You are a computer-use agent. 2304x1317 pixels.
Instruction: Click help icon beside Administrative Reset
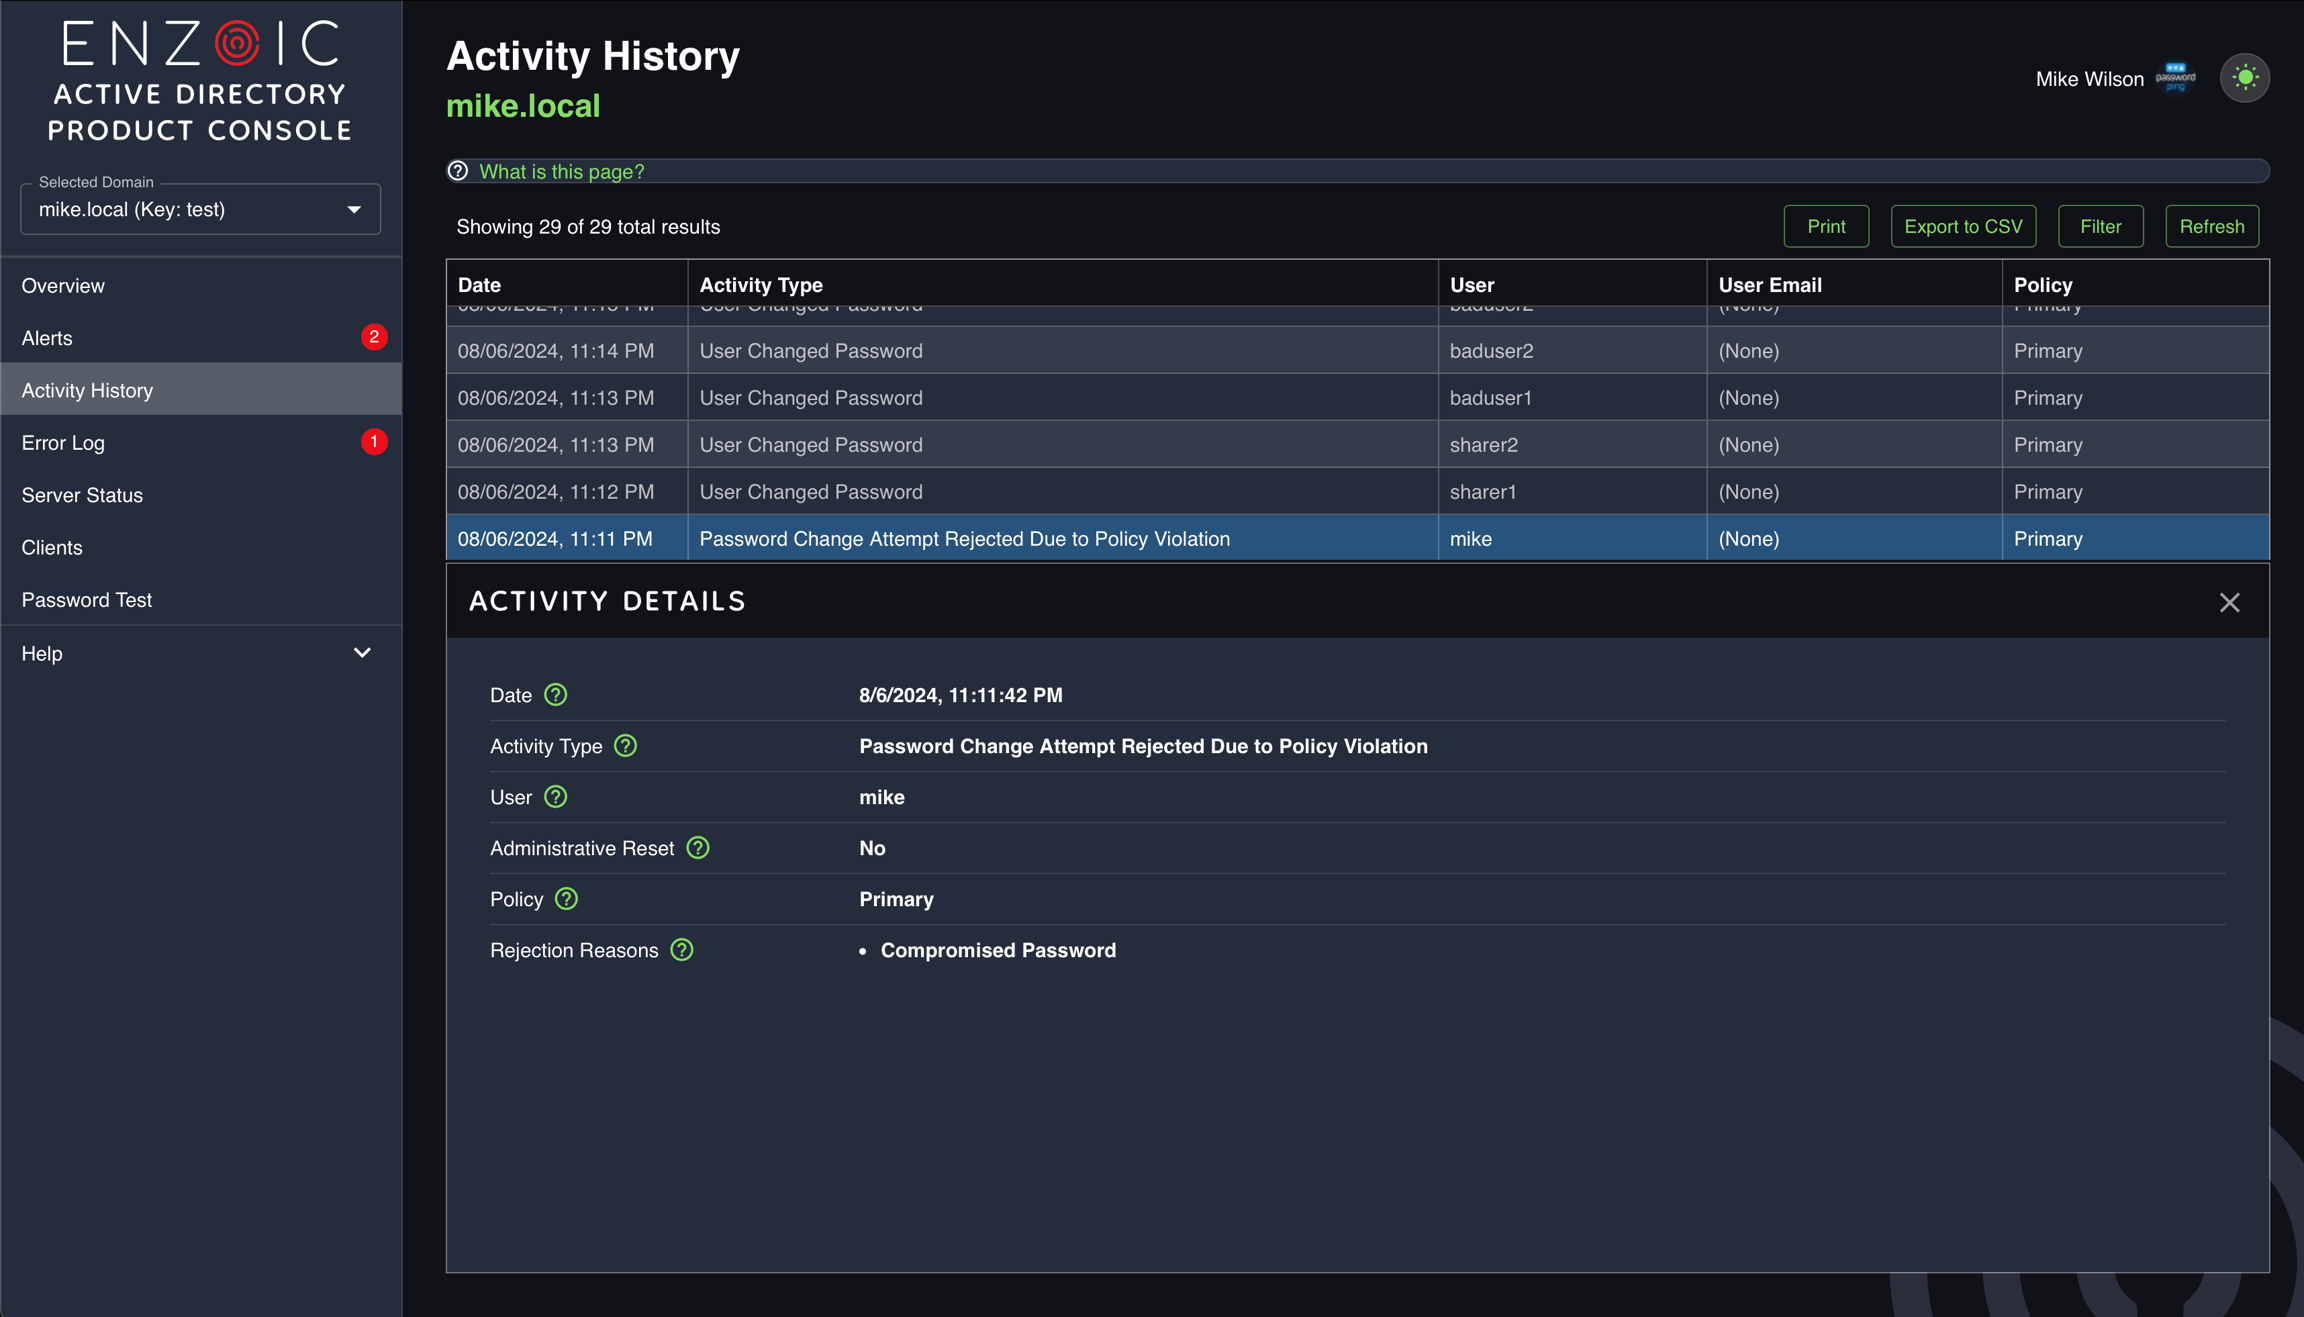coord(698,848)
